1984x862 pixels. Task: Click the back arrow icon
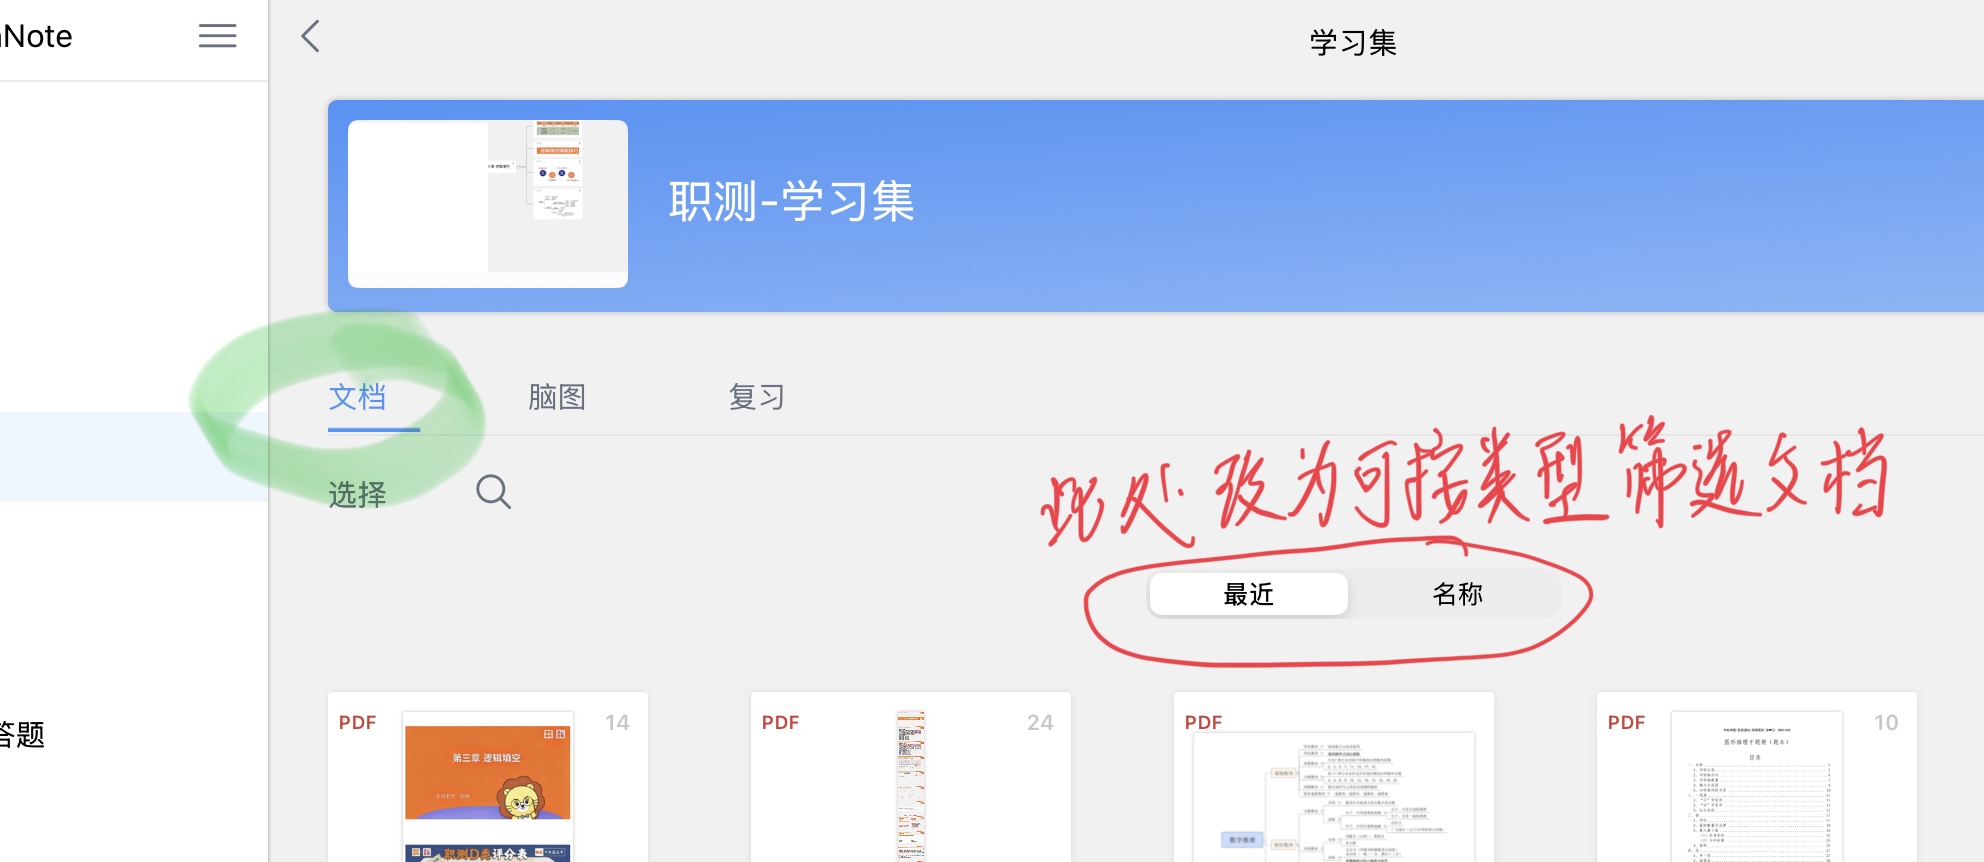pos(311,37)
